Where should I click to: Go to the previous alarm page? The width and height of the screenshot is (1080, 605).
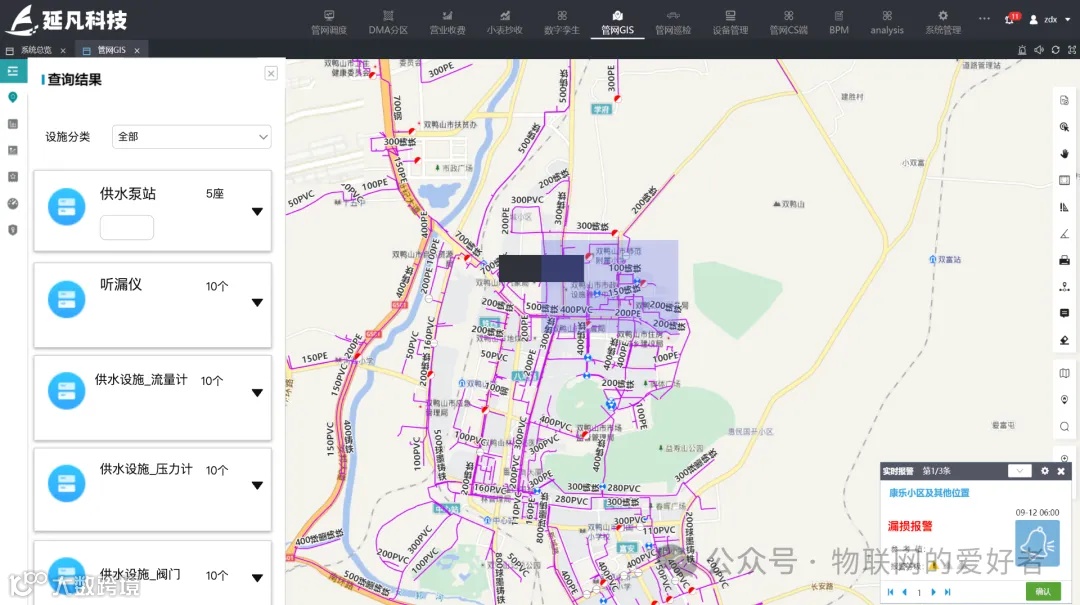pyautogui.click(x=904, y=592)
